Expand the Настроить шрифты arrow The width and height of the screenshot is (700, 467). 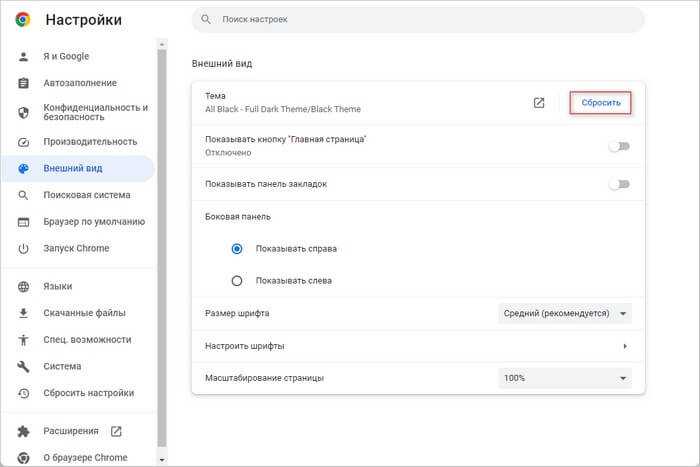(625, 346)
